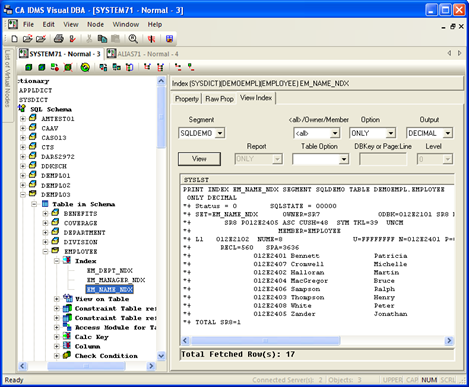Open the Property tab
This screenshot has width=473, height=391.
pyautogui.click(x=187, y=99)
